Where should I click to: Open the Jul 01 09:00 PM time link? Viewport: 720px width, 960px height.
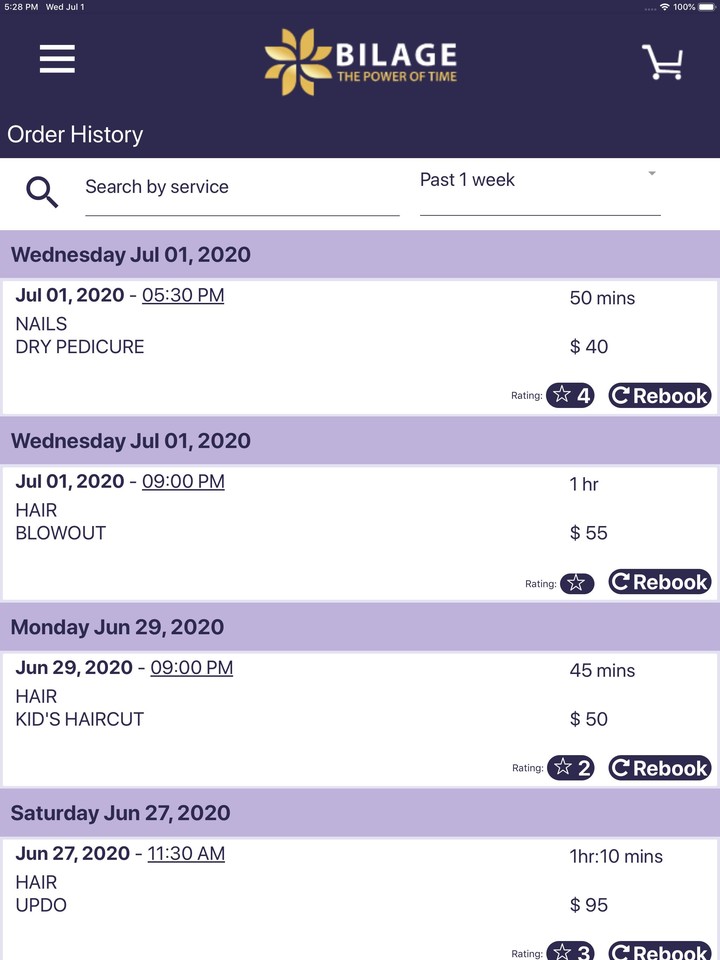[x=183, y=482]
